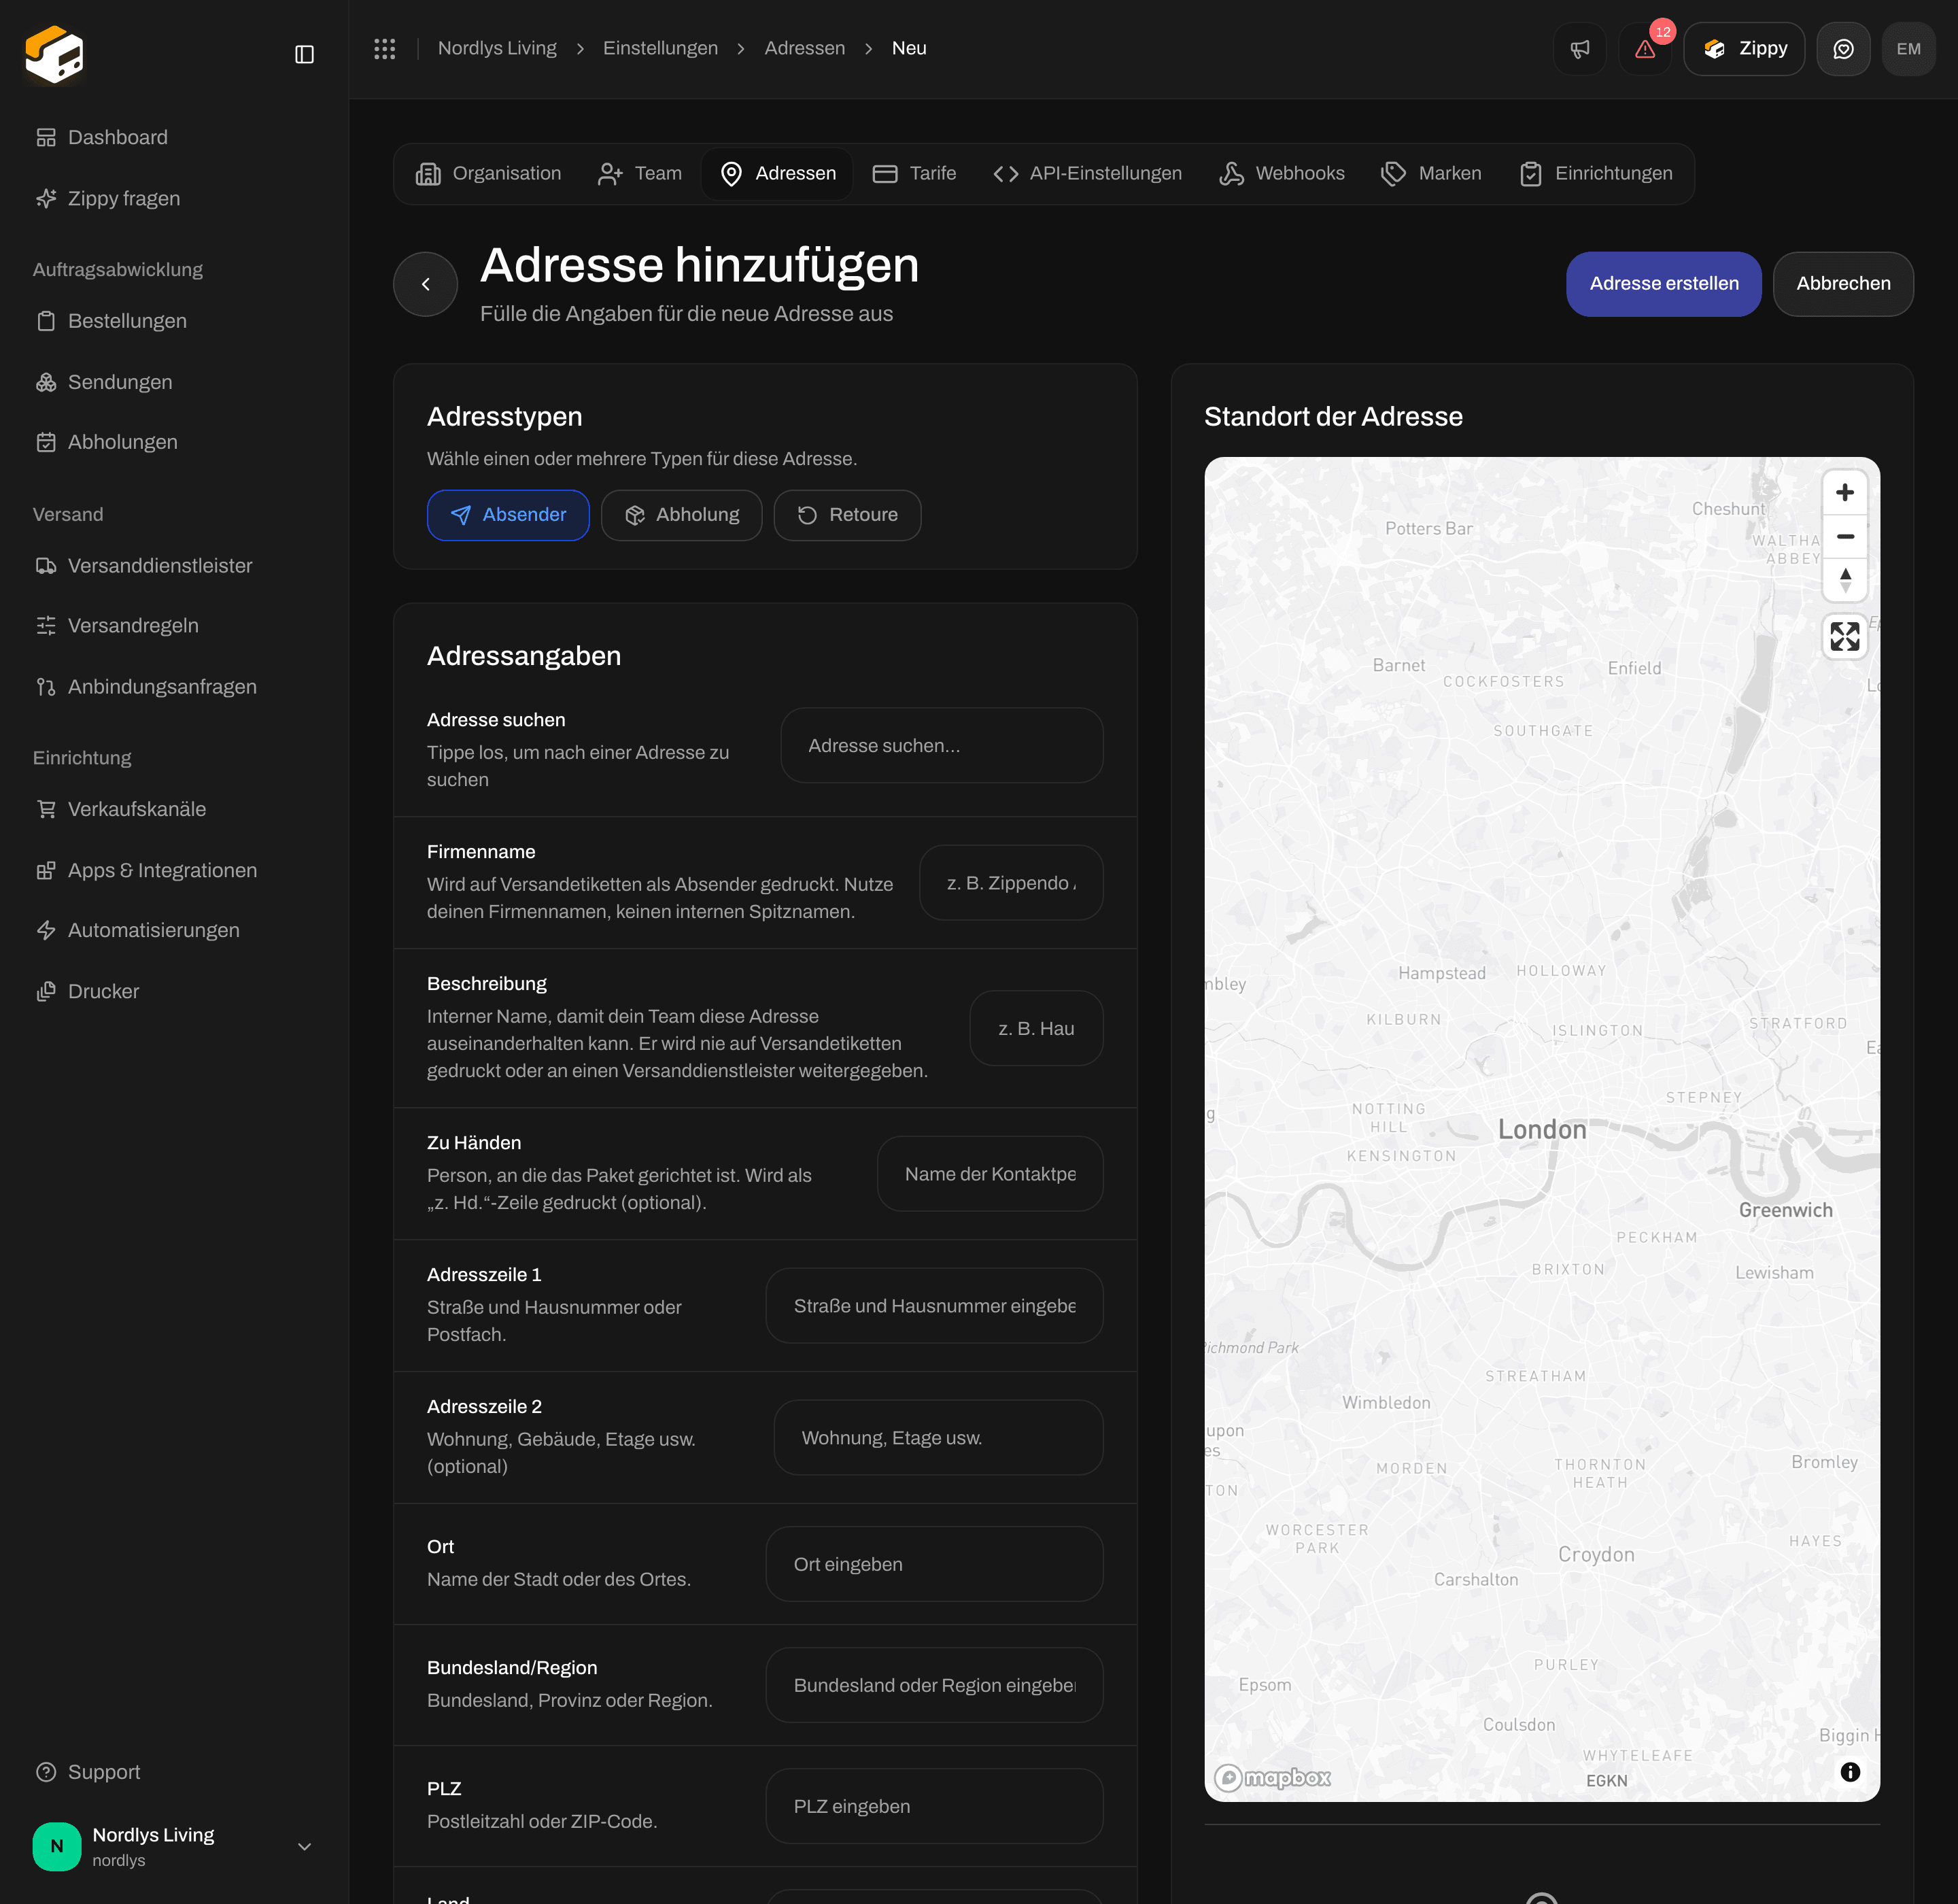Click the Abbrechen button
Viewport: 1958px width, 1904px height.
1843,284
